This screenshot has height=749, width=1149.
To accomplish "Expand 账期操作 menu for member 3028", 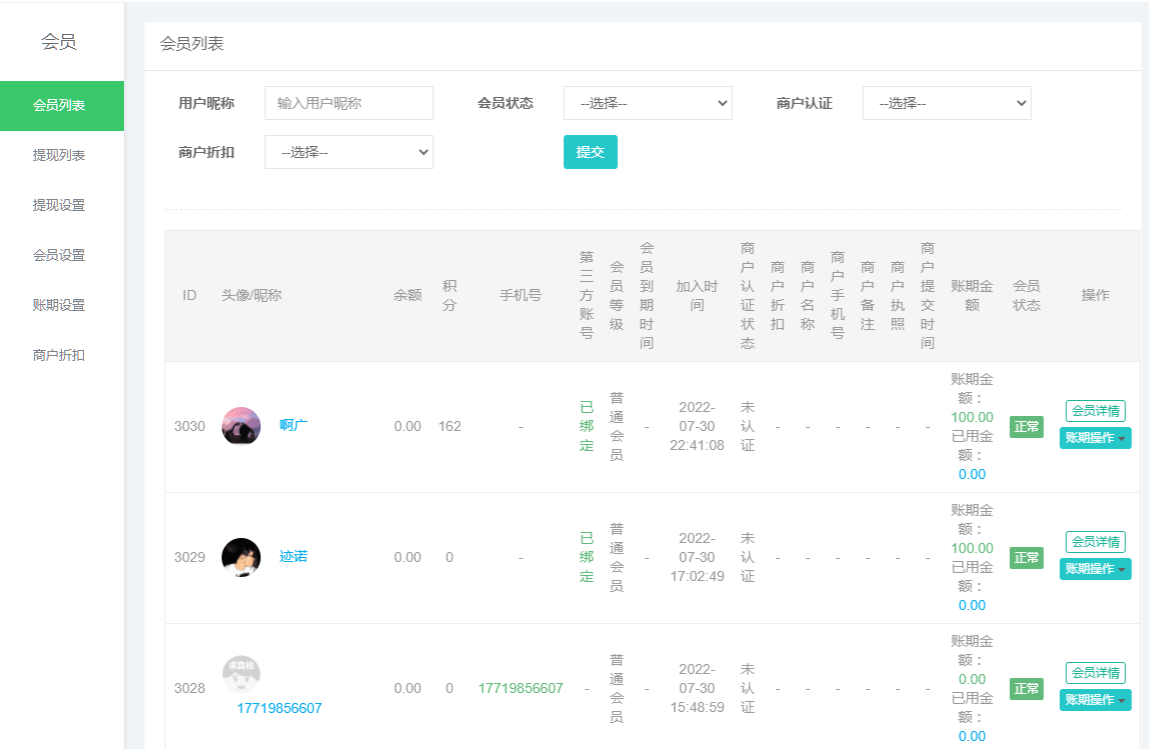I will (1095, 700).
